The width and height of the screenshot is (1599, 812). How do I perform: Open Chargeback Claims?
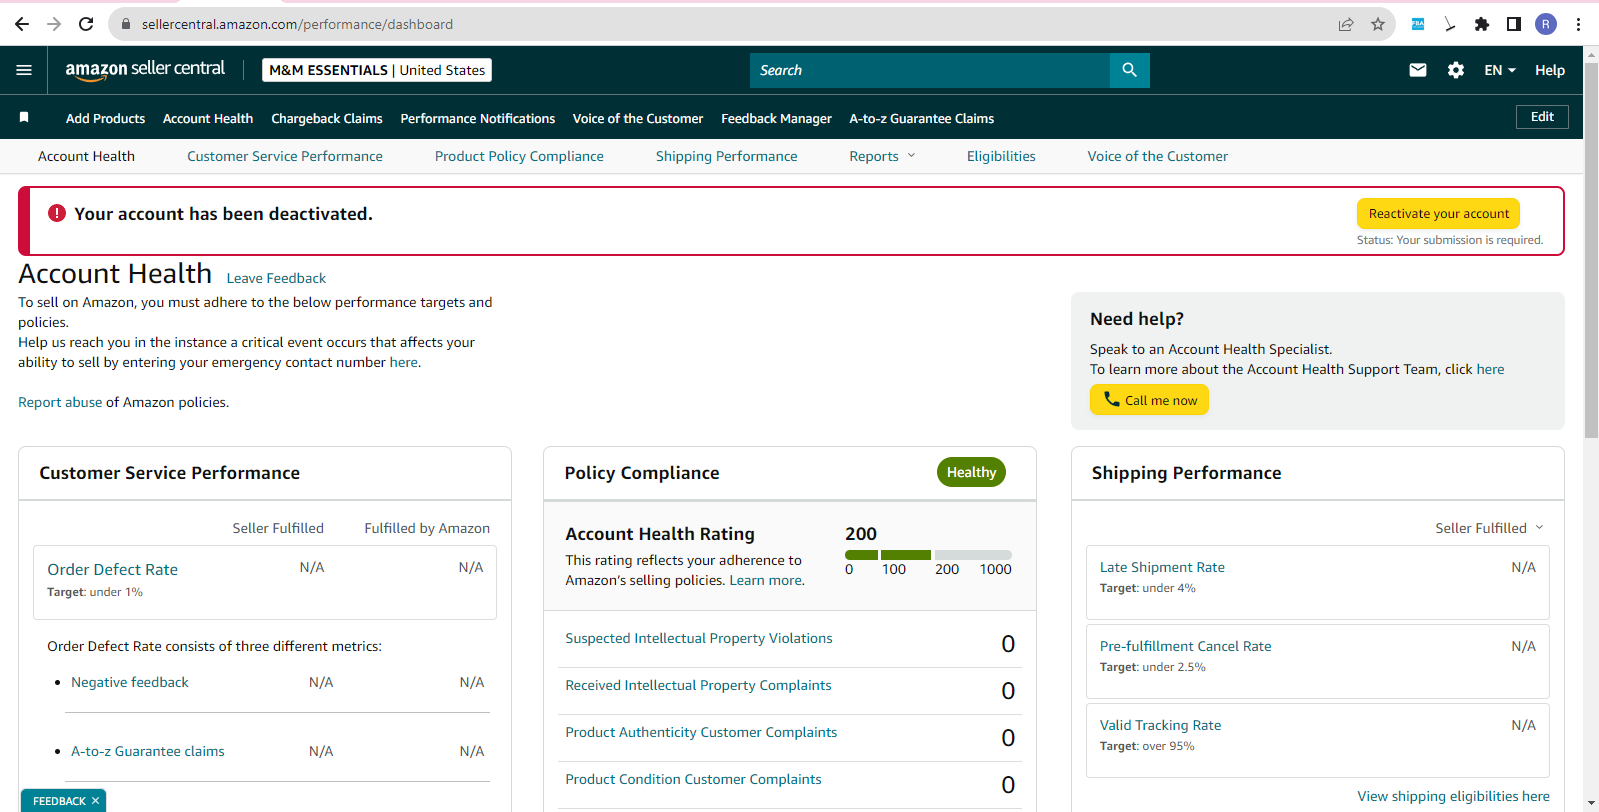(327, 118)
